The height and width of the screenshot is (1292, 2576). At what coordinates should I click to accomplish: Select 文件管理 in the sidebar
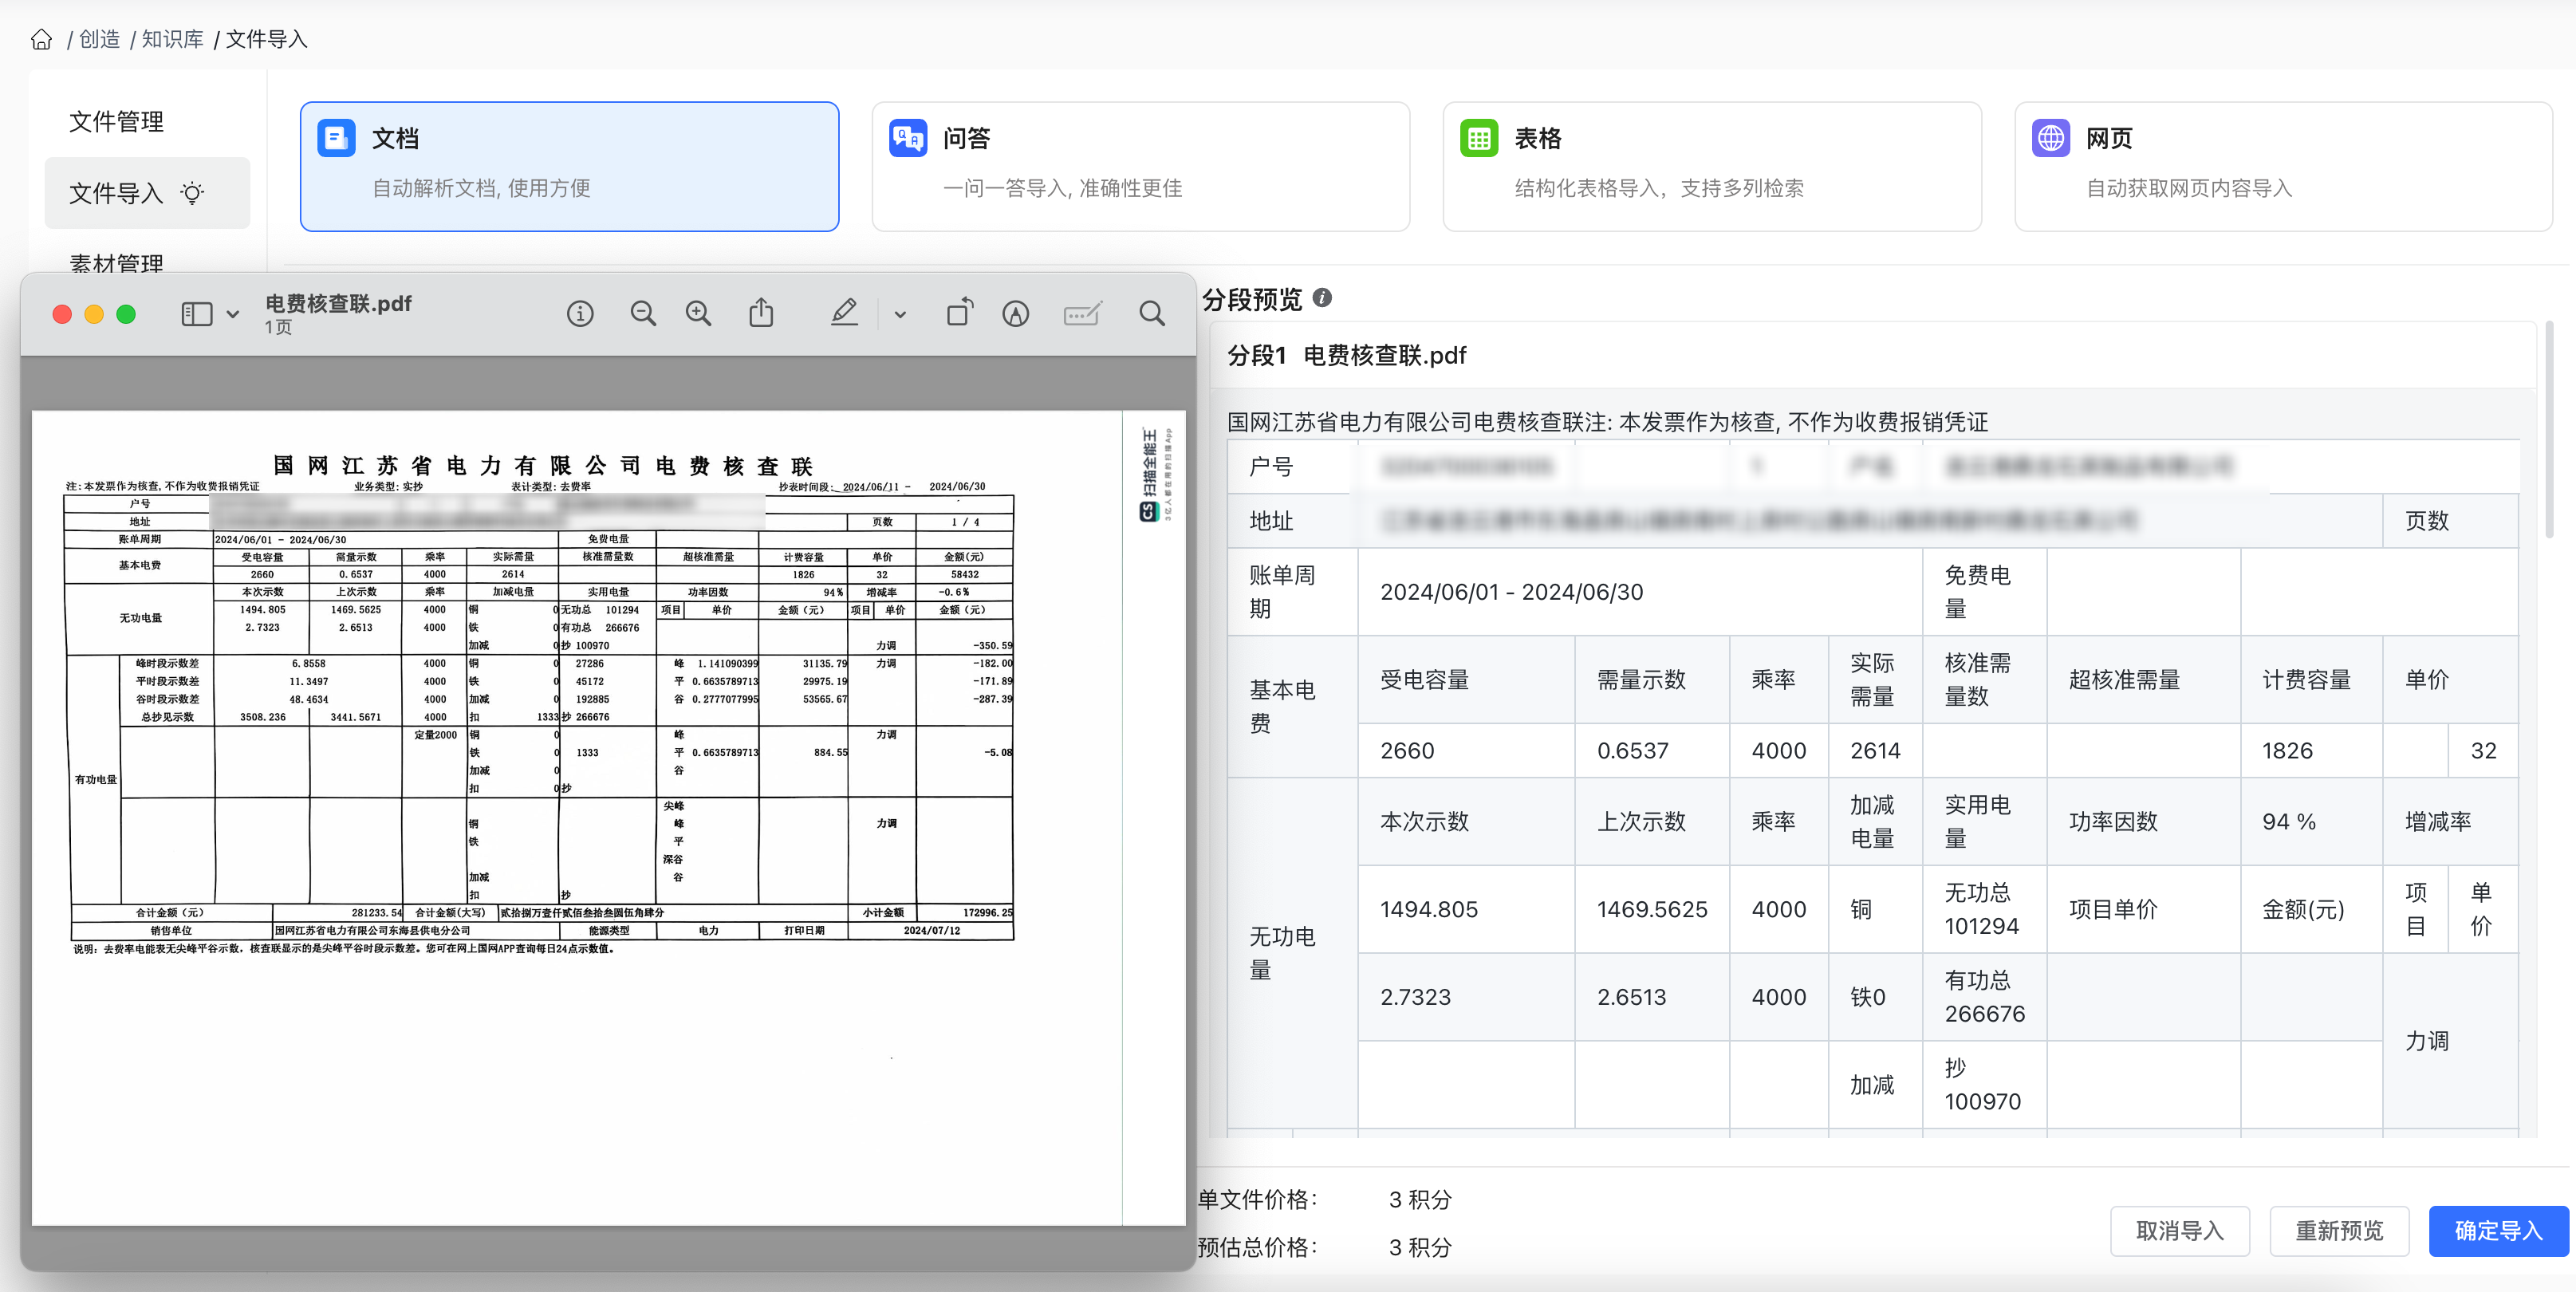[116, 122]
